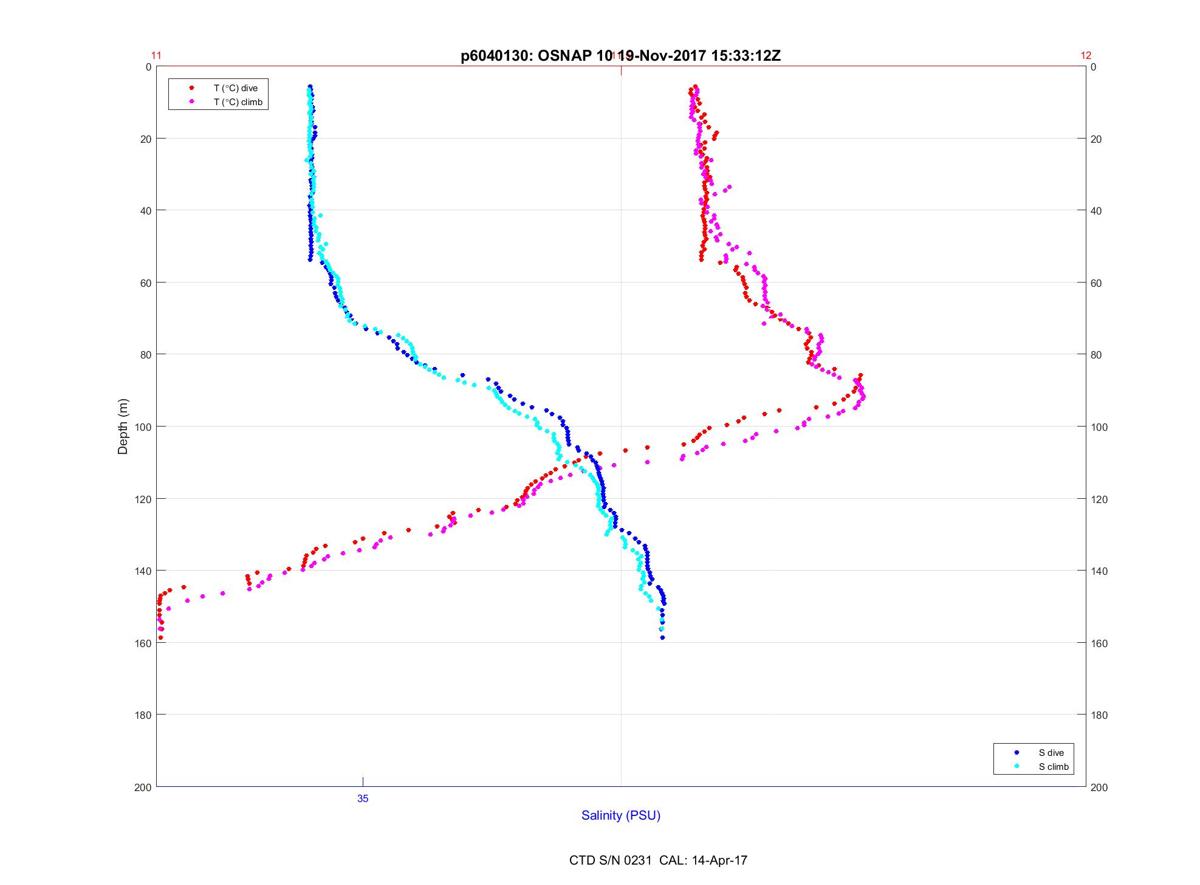The width and height of the screenshot is (1200, 885).
Task: Click the dark blue marker beside 'S dive'
Action: pos(1016,752)
